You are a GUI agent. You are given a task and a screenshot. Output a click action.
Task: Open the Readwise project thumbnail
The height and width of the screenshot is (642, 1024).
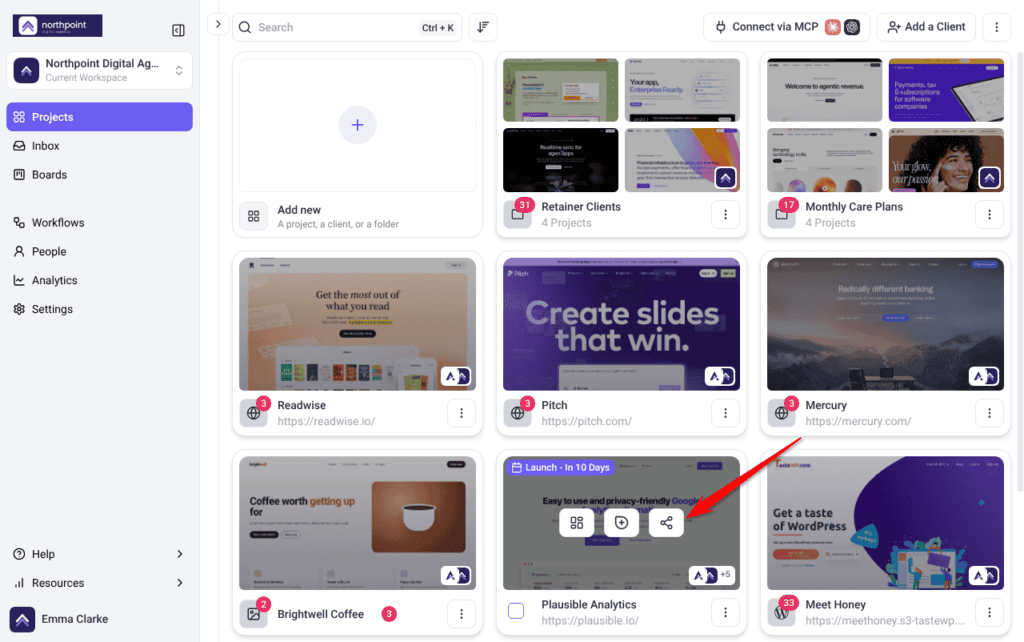pos(357,324)
